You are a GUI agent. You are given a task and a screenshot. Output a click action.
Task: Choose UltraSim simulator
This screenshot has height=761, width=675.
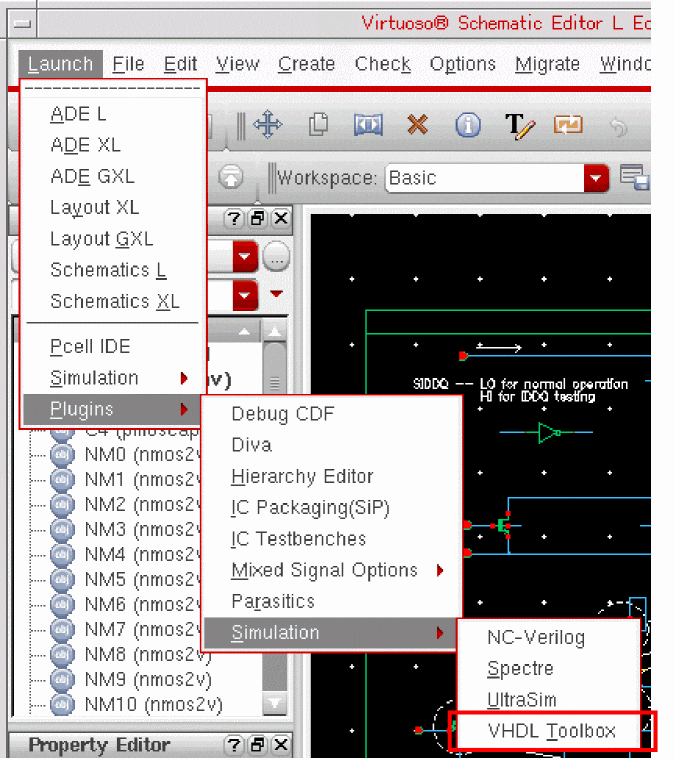[x=548, y=700]
